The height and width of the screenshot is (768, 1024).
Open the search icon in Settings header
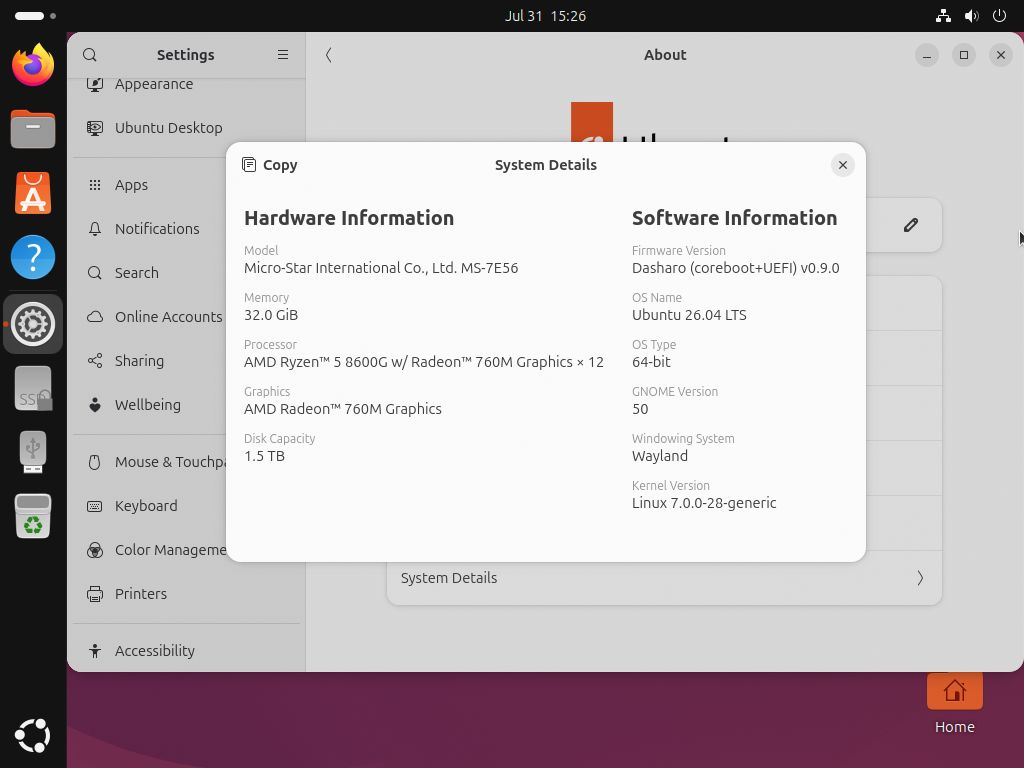(90, 55)
